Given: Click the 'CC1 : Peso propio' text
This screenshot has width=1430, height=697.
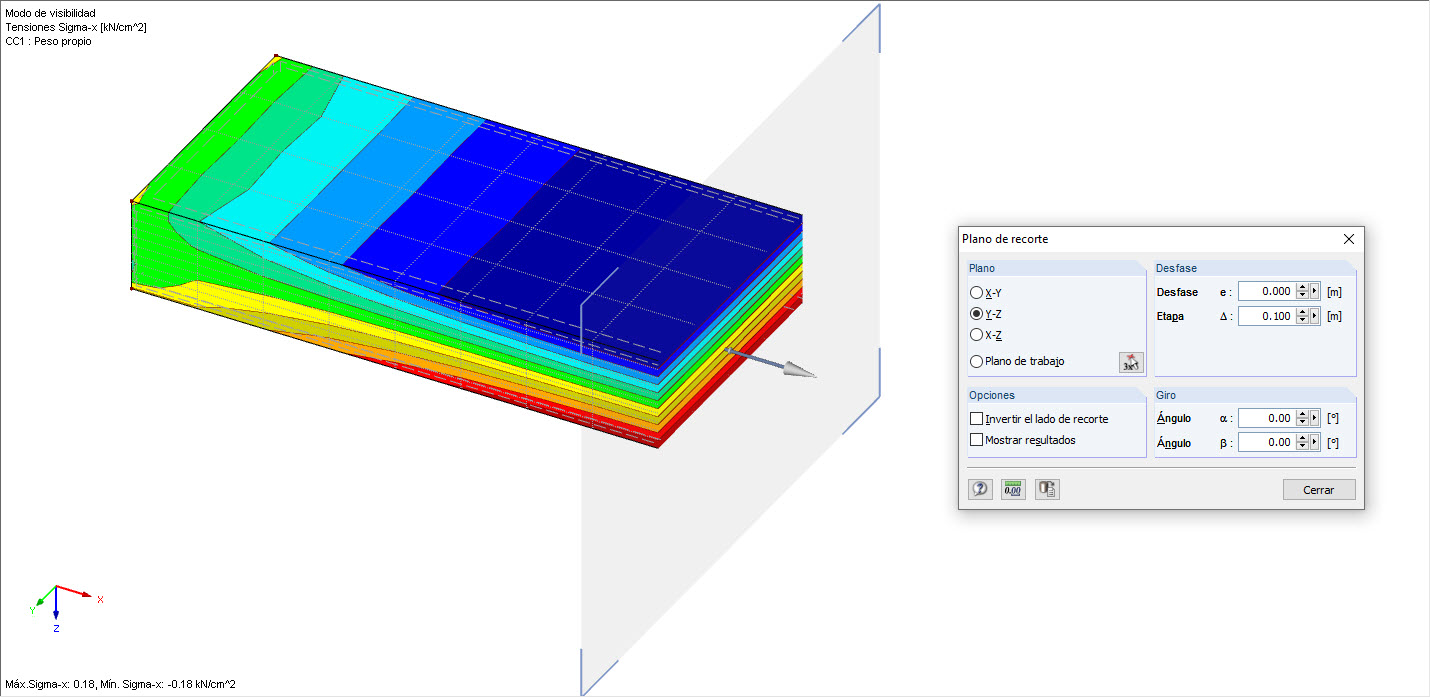Looking at the screenshot, I should 48,42.
